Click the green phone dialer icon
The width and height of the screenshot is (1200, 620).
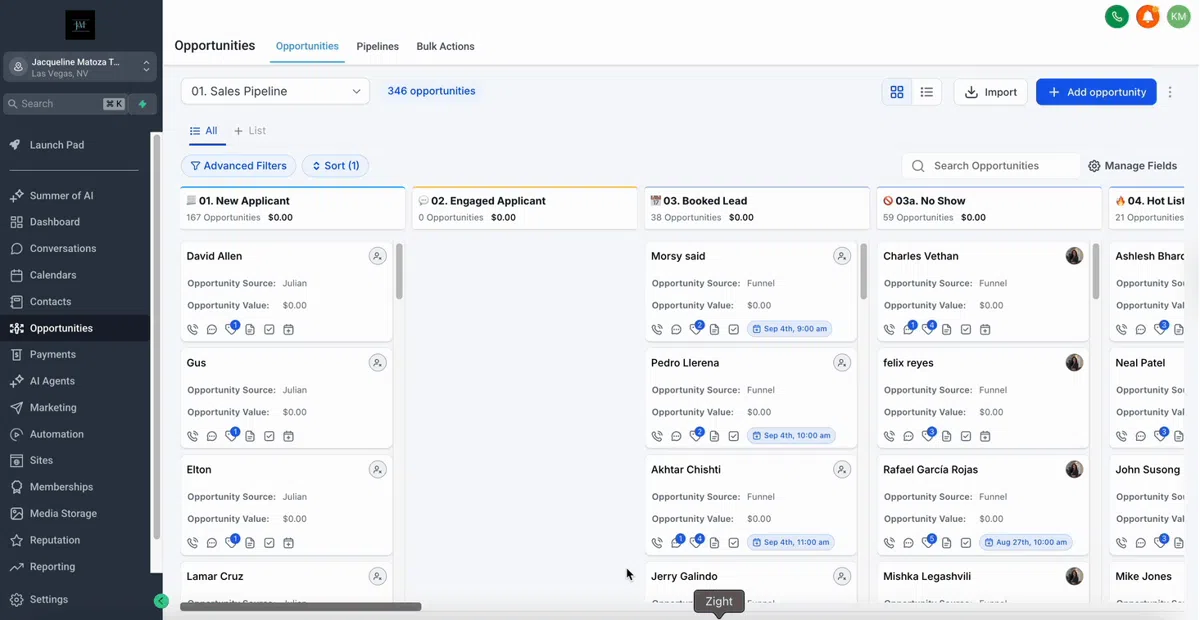coord(1117,16)
